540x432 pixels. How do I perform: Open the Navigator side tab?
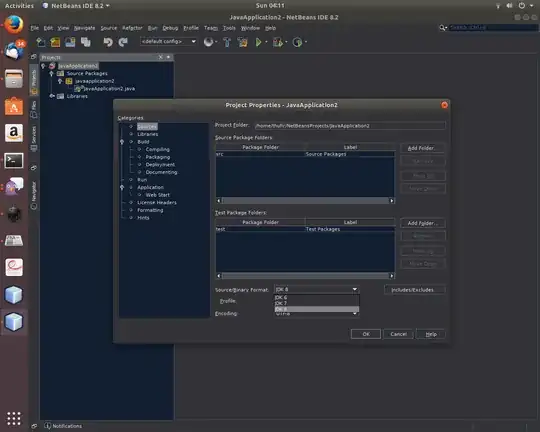click(34, 195)
